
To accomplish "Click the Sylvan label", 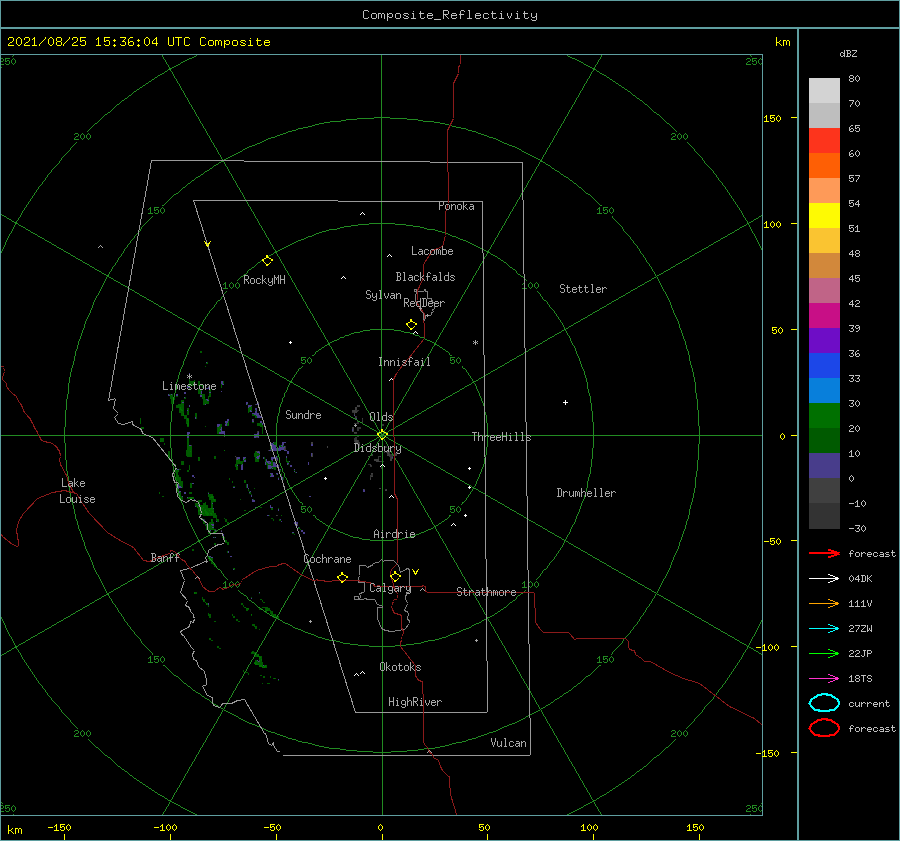I will pos(383,295).
